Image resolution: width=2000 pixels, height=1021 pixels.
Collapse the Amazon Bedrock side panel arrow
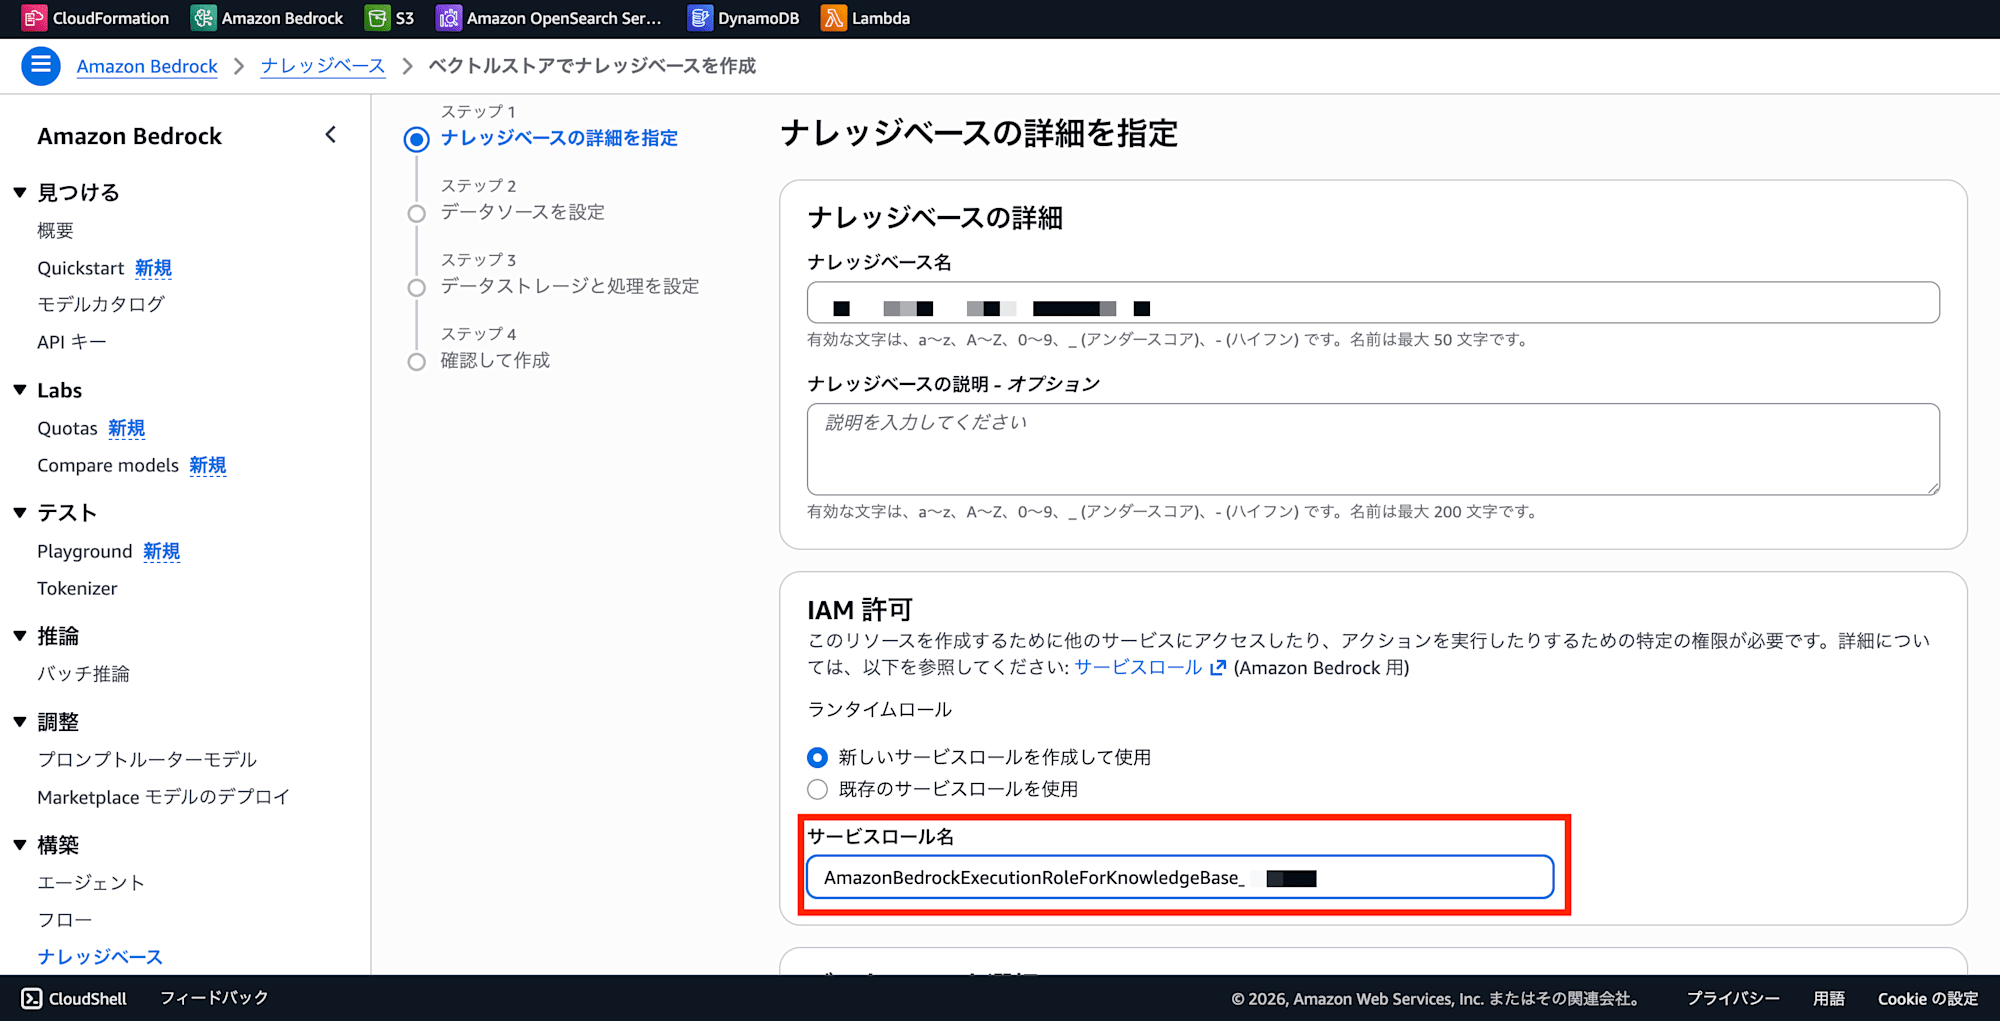click(x=331, y=135)
